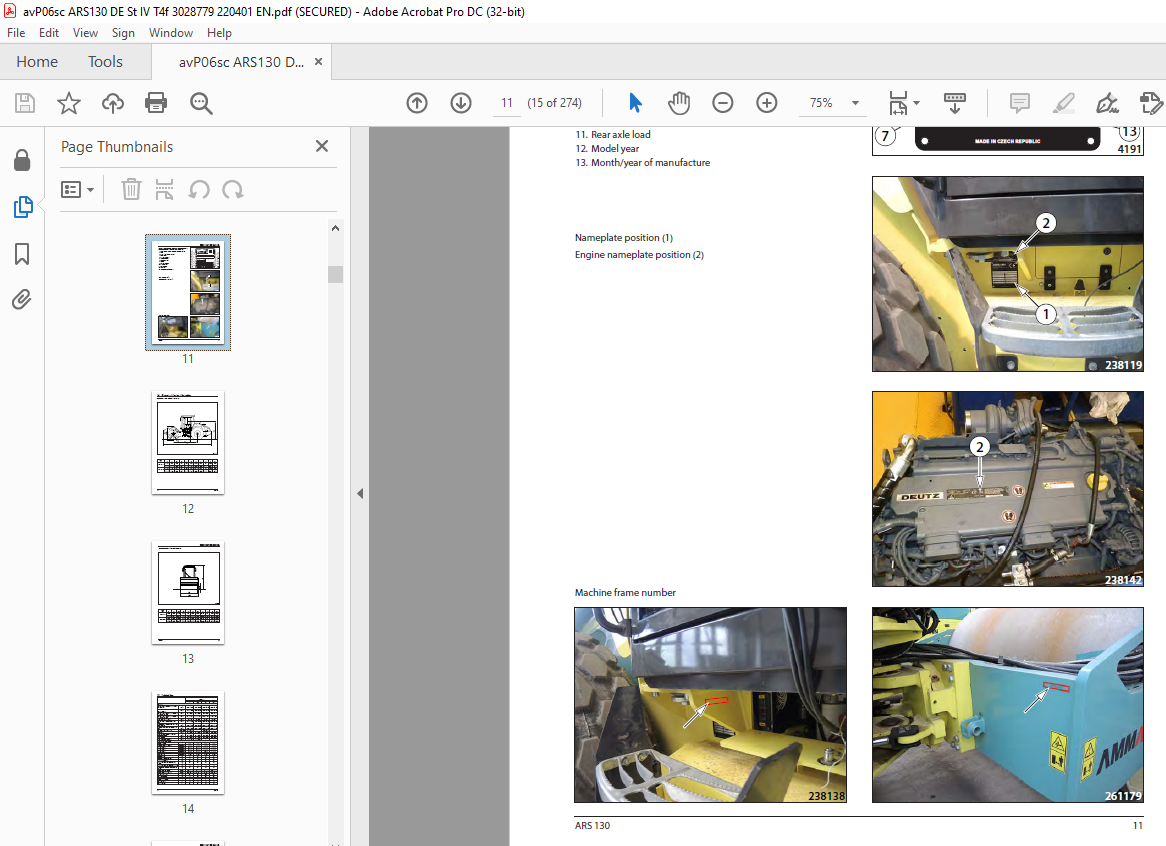Close the avP06sc ARS130 document tab

tap(318, 62)
